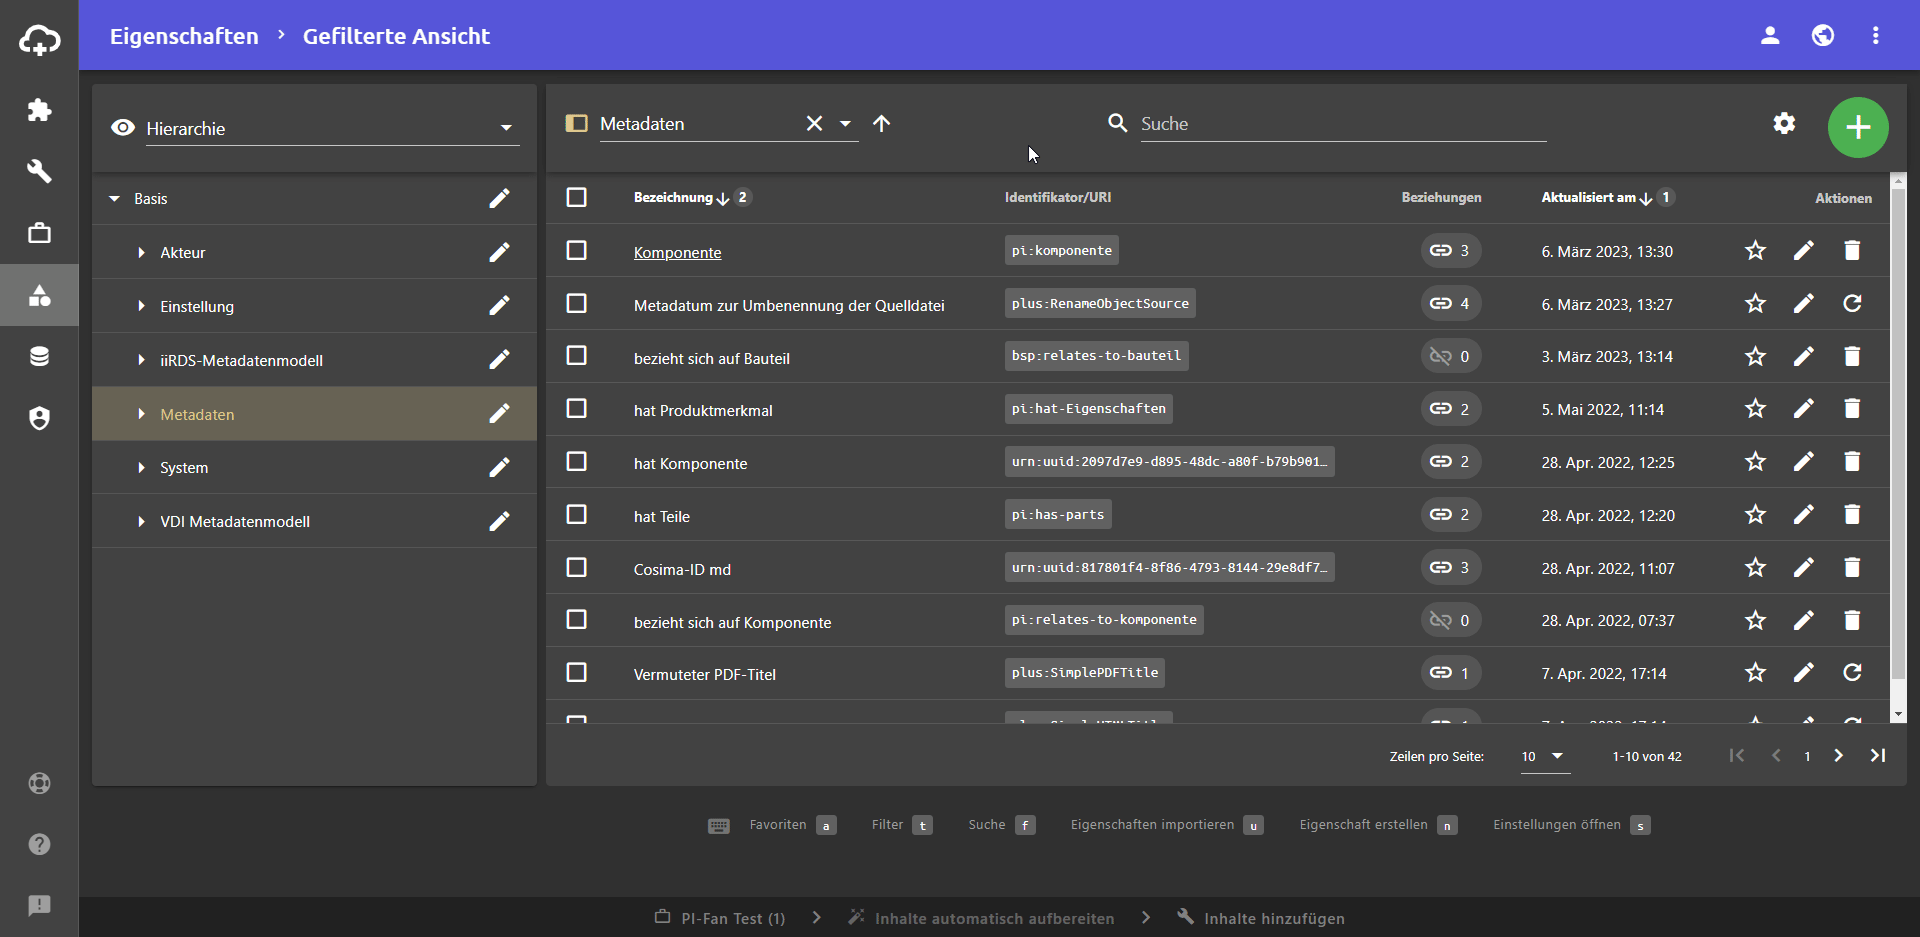Open the feedback icon in sidebar
1920x937 pixels.
point(39,906)
